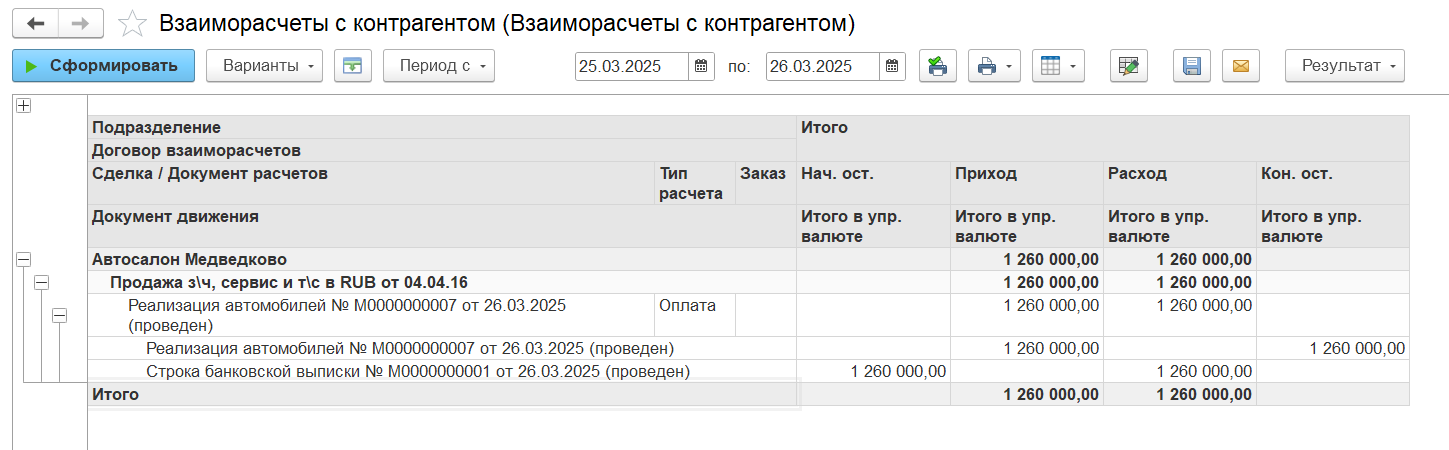This screenshot has width=1449, height=450.
Task: Expand report header with plus box
Action: pos(23,105)
